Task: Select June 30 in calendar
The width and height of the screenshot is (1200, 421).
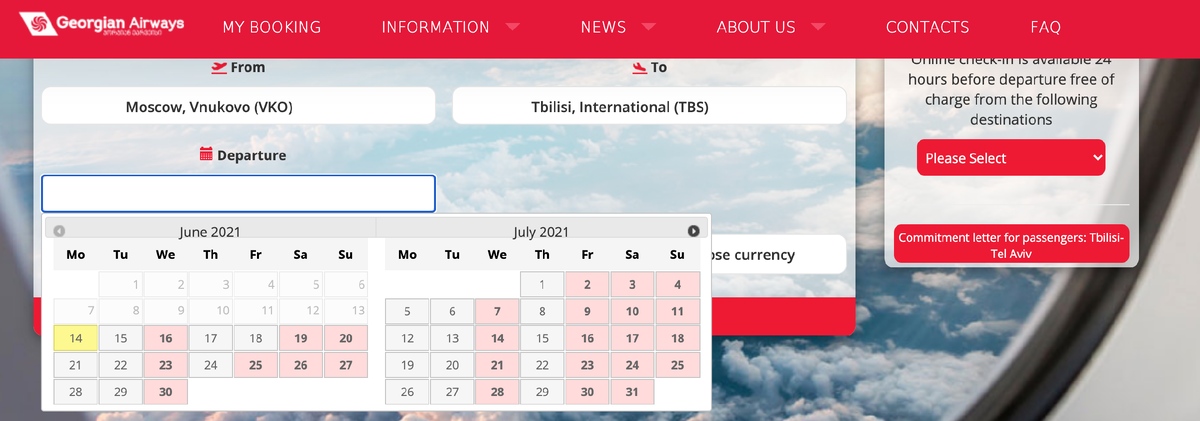Action: pos(166,392)
